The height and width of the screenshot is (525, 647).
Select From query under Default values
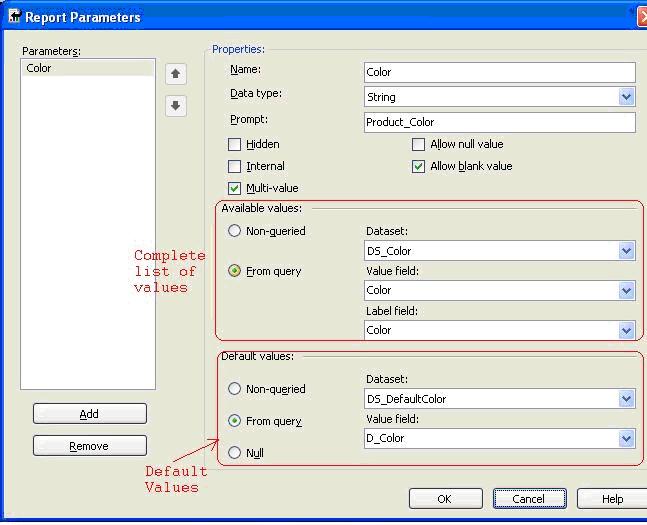(x=234, y=421)
